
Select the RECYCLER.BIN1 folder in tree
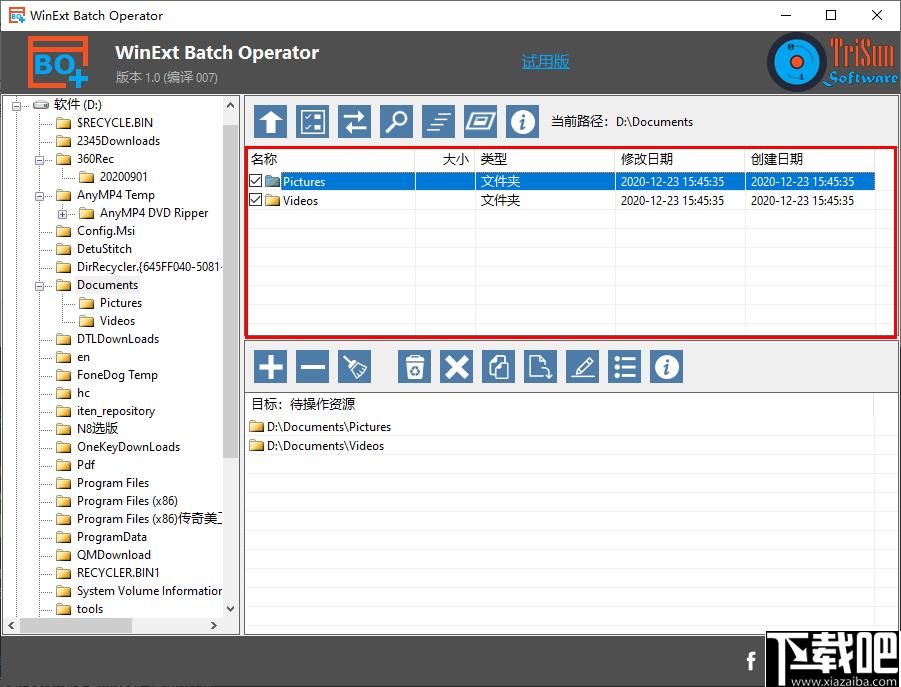[x=118, y=573]
